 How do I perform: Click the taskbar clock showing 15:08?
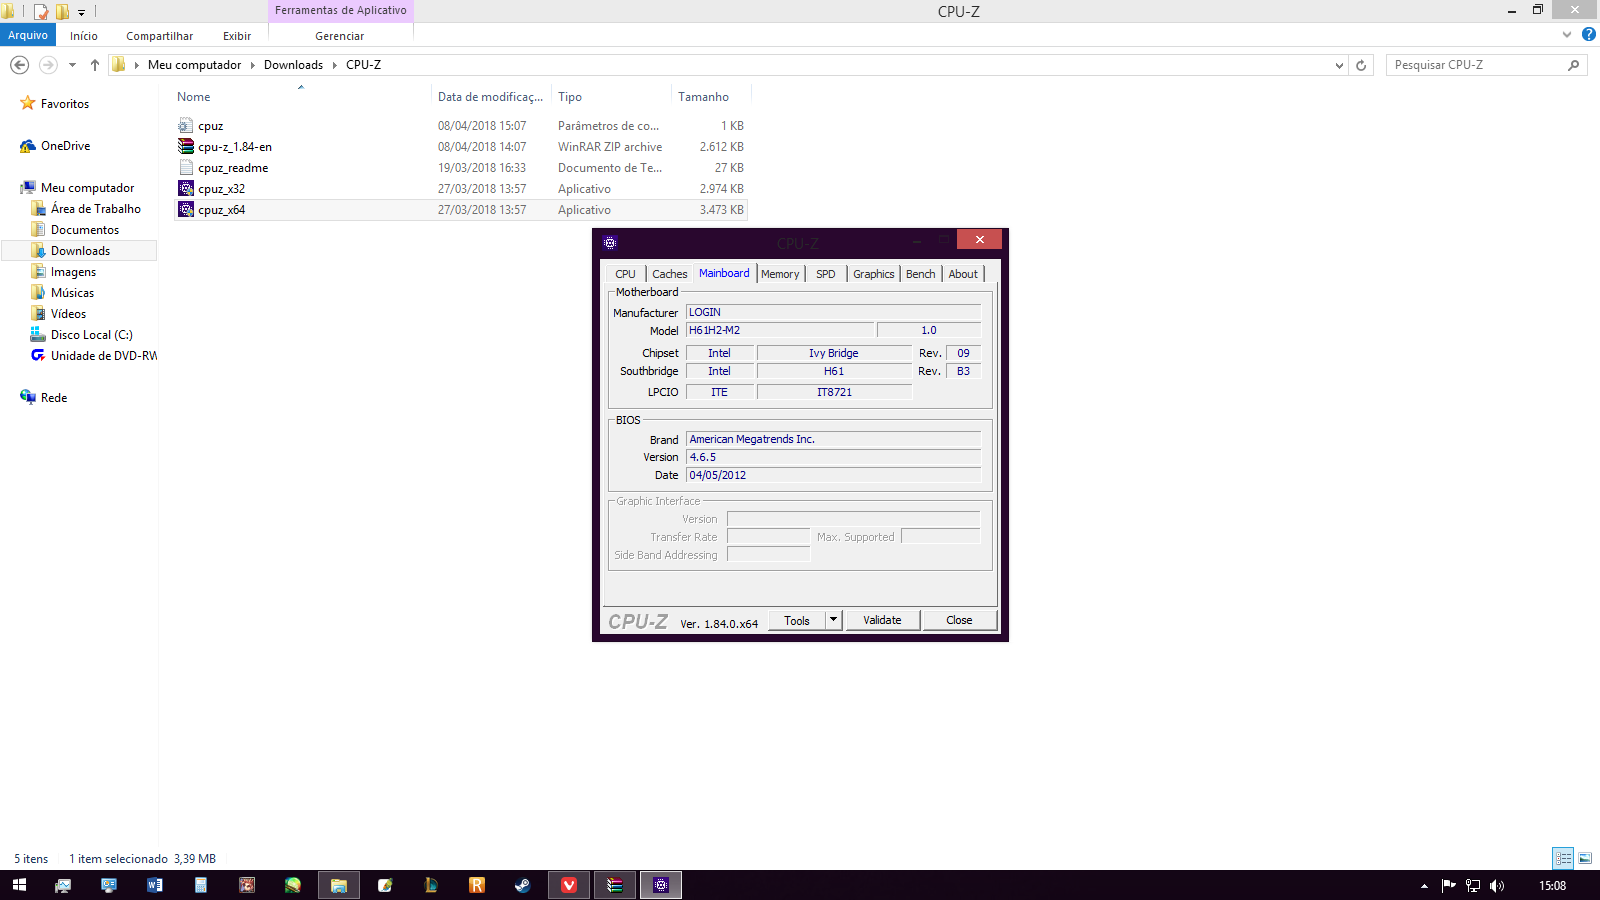pyautogui.click(x=1553, y=886)
